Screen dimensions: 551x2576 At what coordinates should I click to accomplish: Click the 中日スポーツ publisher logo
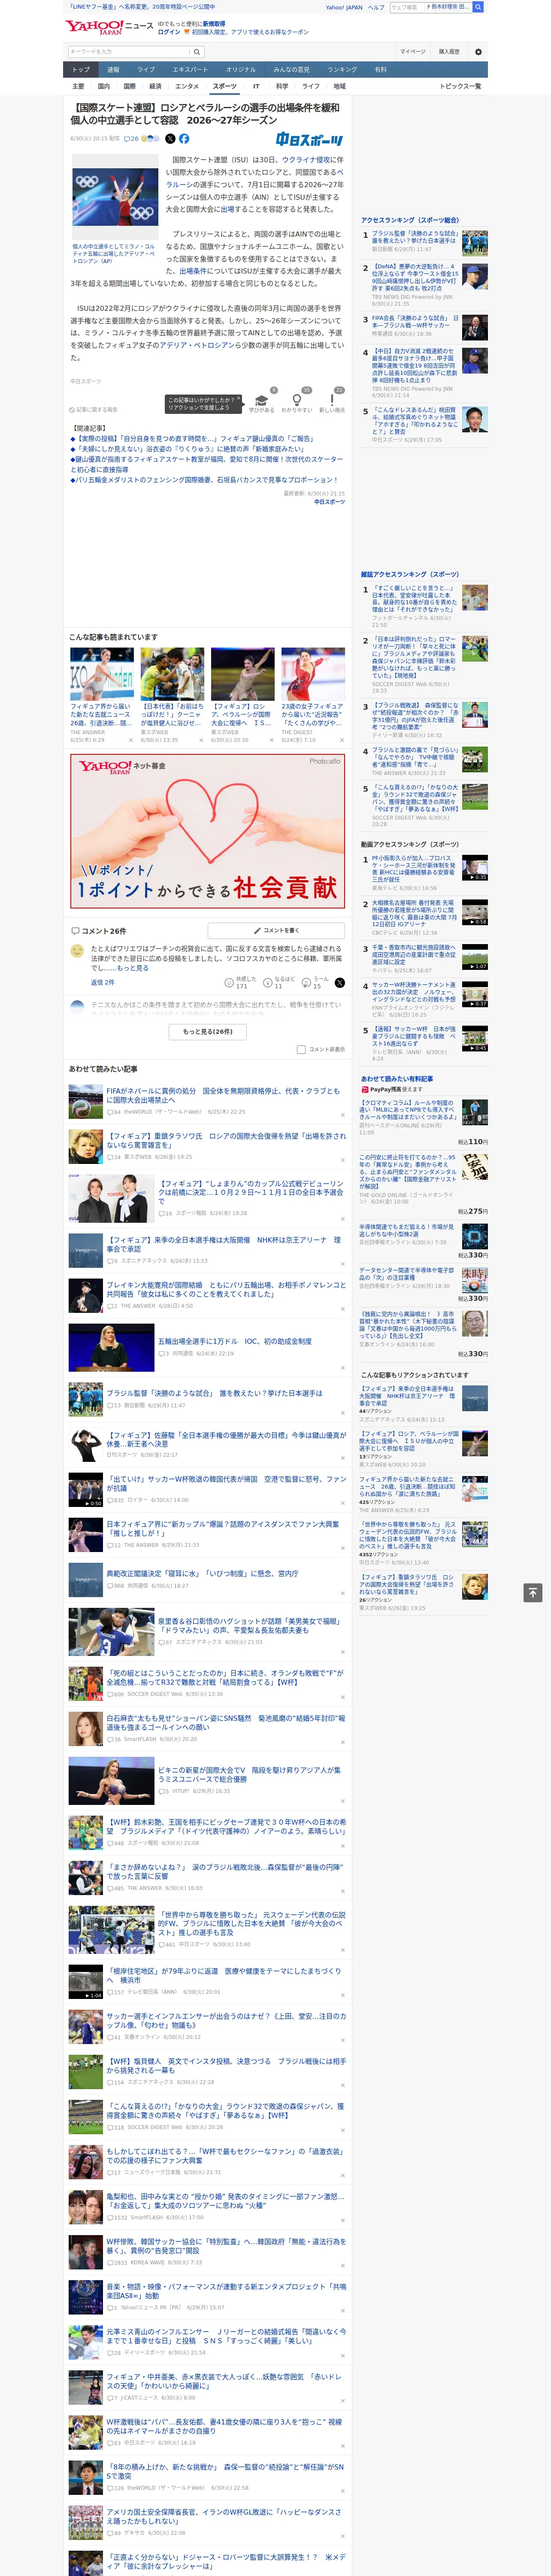pos(310,140)
